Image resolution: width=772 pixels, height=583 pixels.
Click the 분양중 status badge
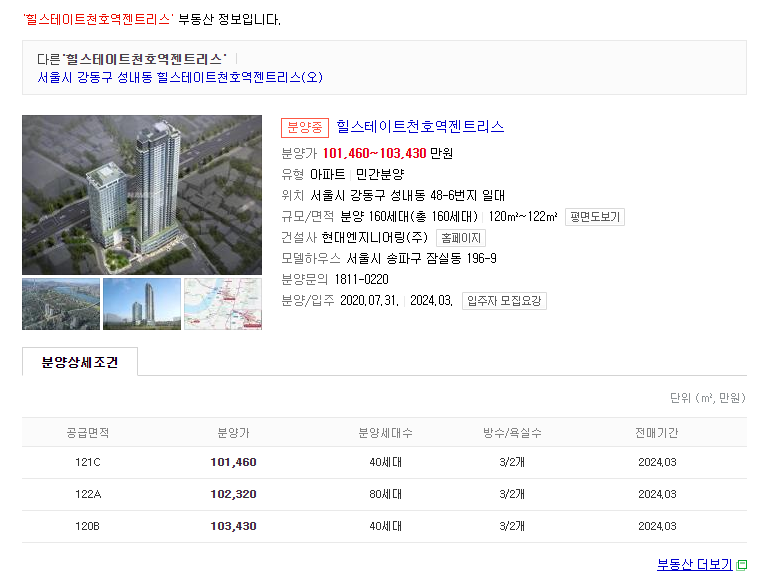[305, 128]
